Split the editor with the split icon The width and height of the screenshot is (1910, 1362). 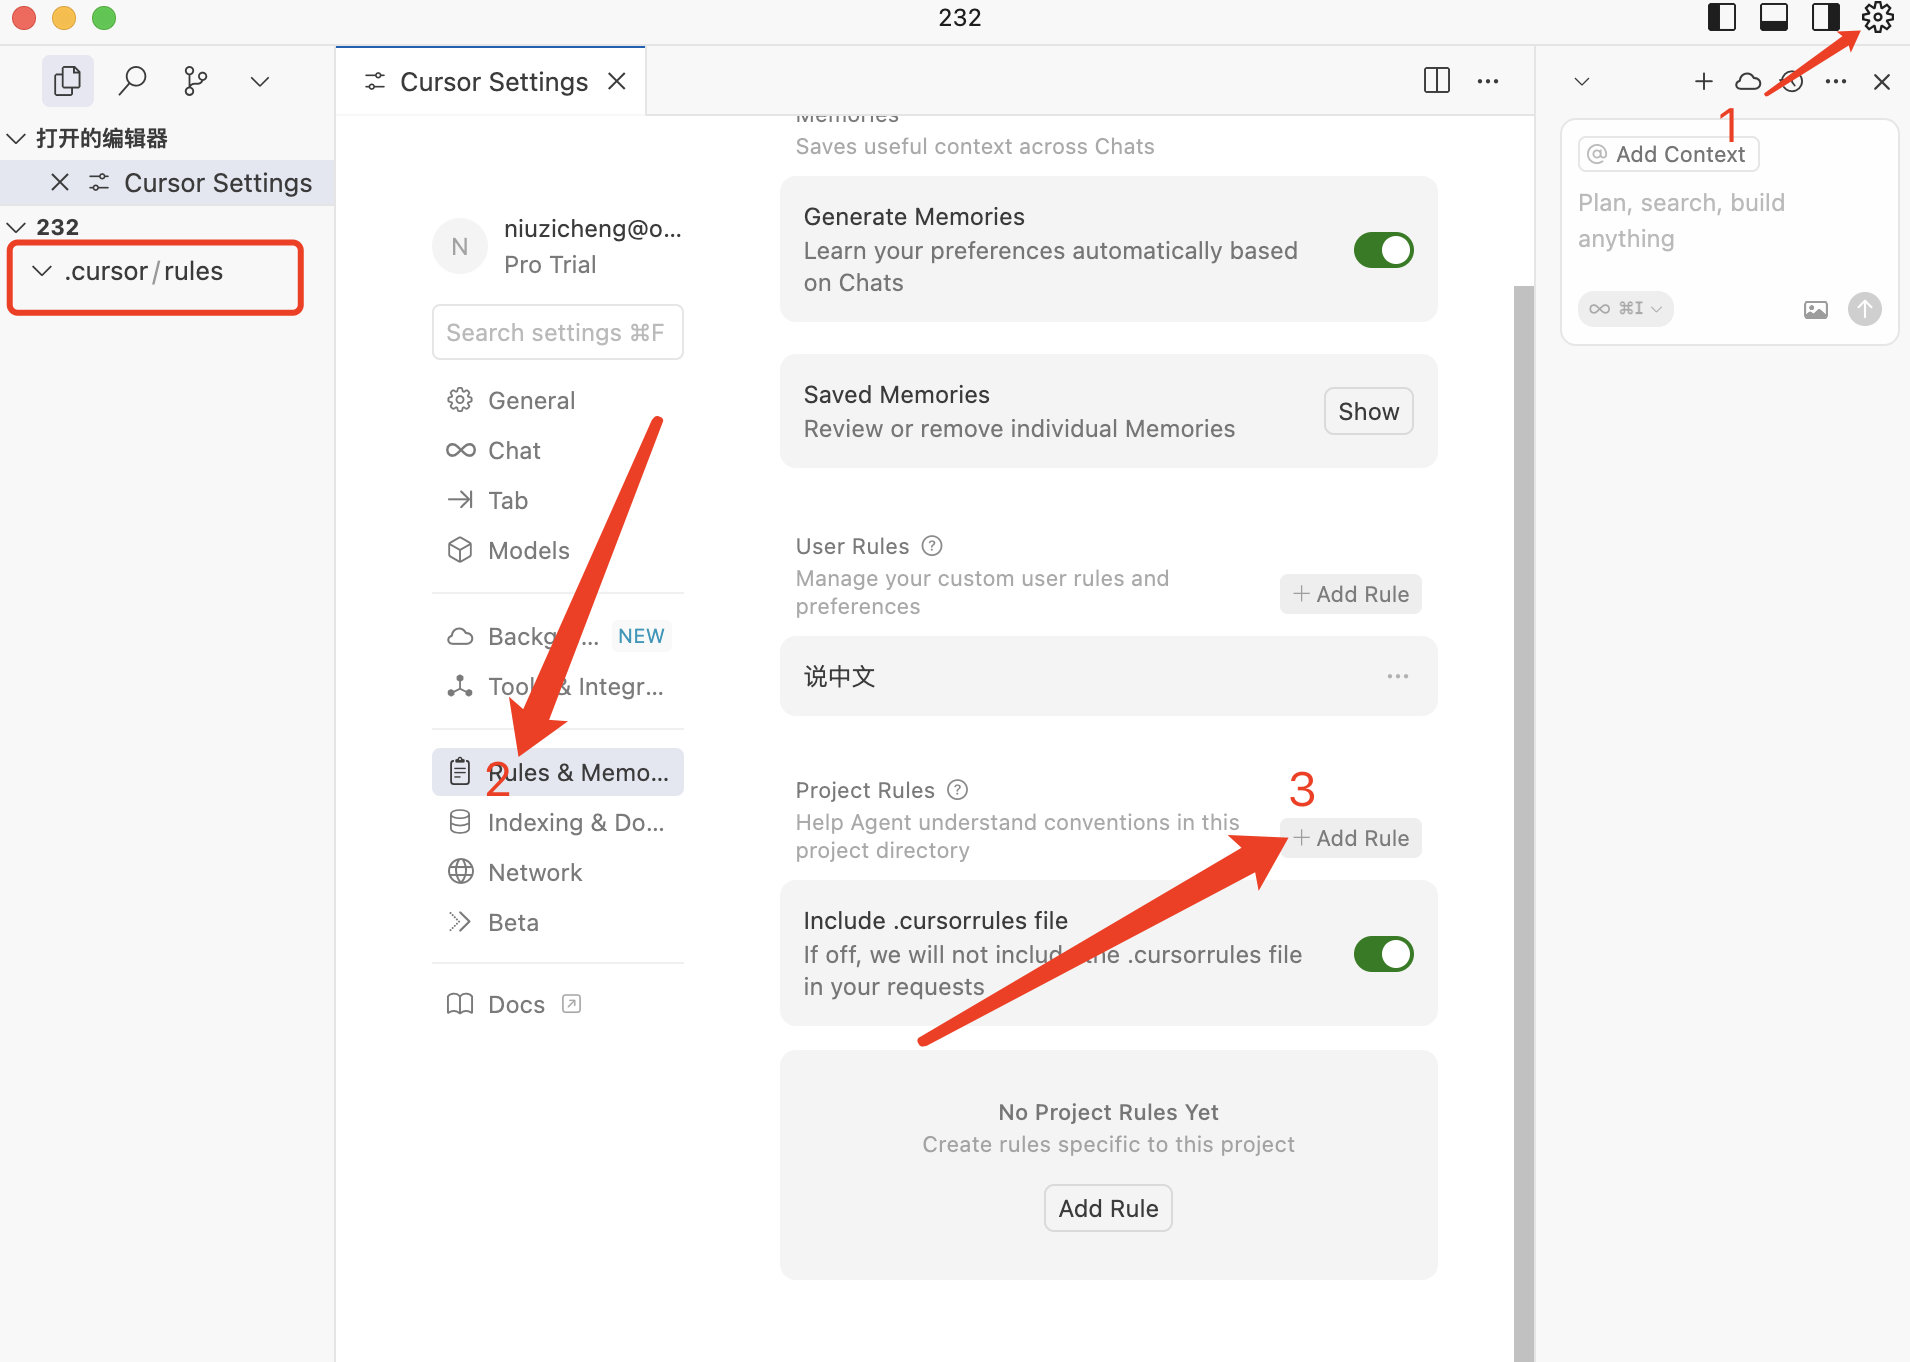click(1436, 81)
